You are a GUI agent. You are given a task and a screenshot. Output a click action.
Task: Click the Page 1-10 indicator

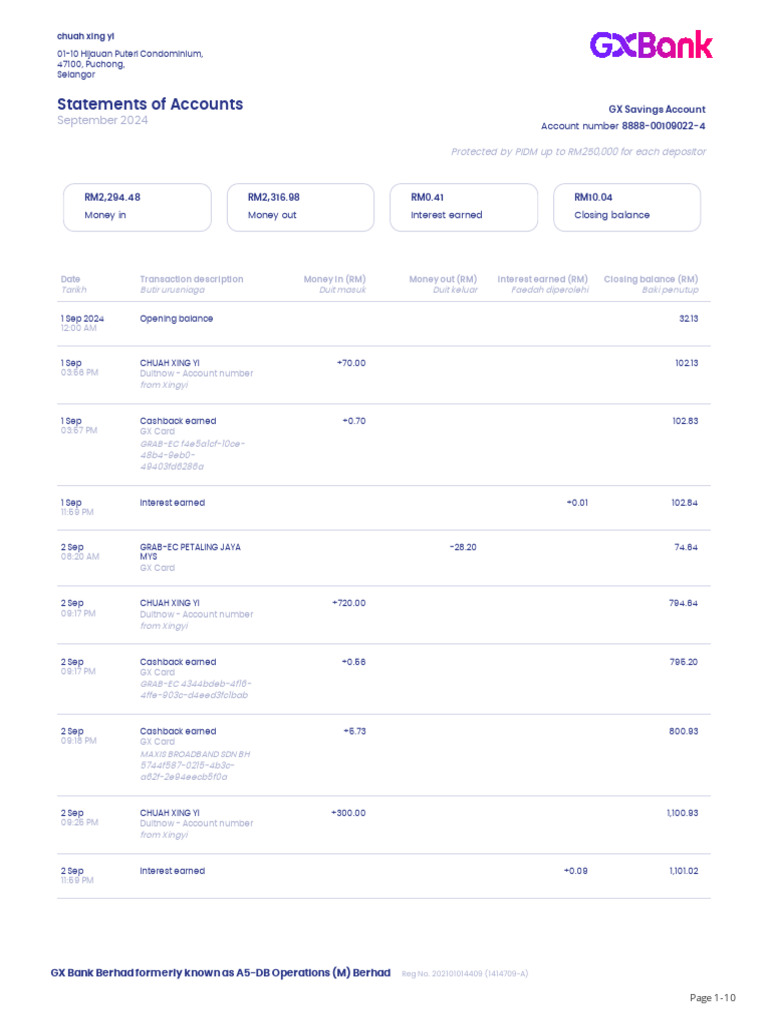(712, 997)
